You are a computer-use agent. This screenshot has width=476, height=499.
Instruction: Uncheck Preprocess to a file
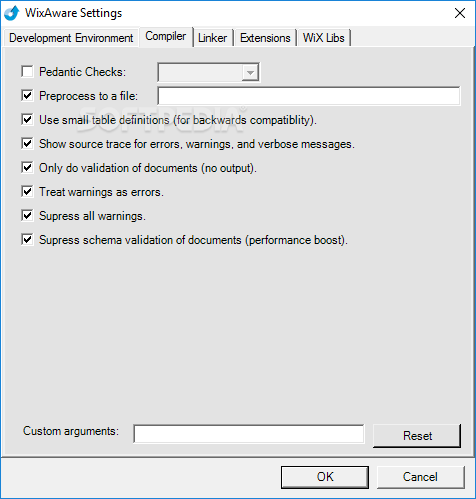coord(27,96)
